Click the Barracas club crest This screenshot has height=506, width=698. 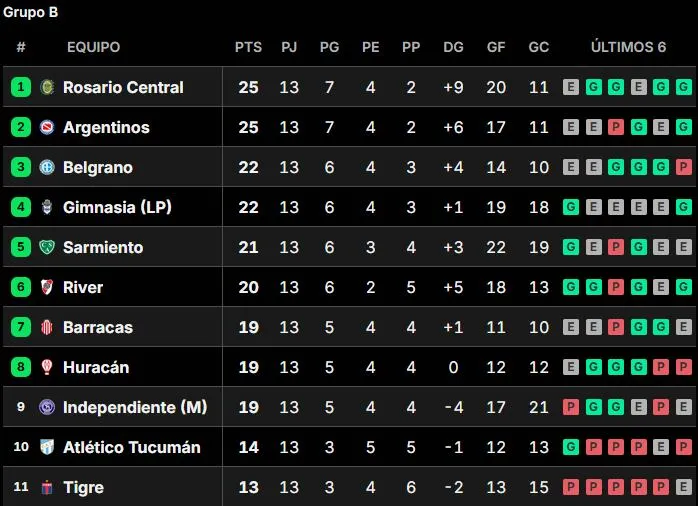coord(47,327)
